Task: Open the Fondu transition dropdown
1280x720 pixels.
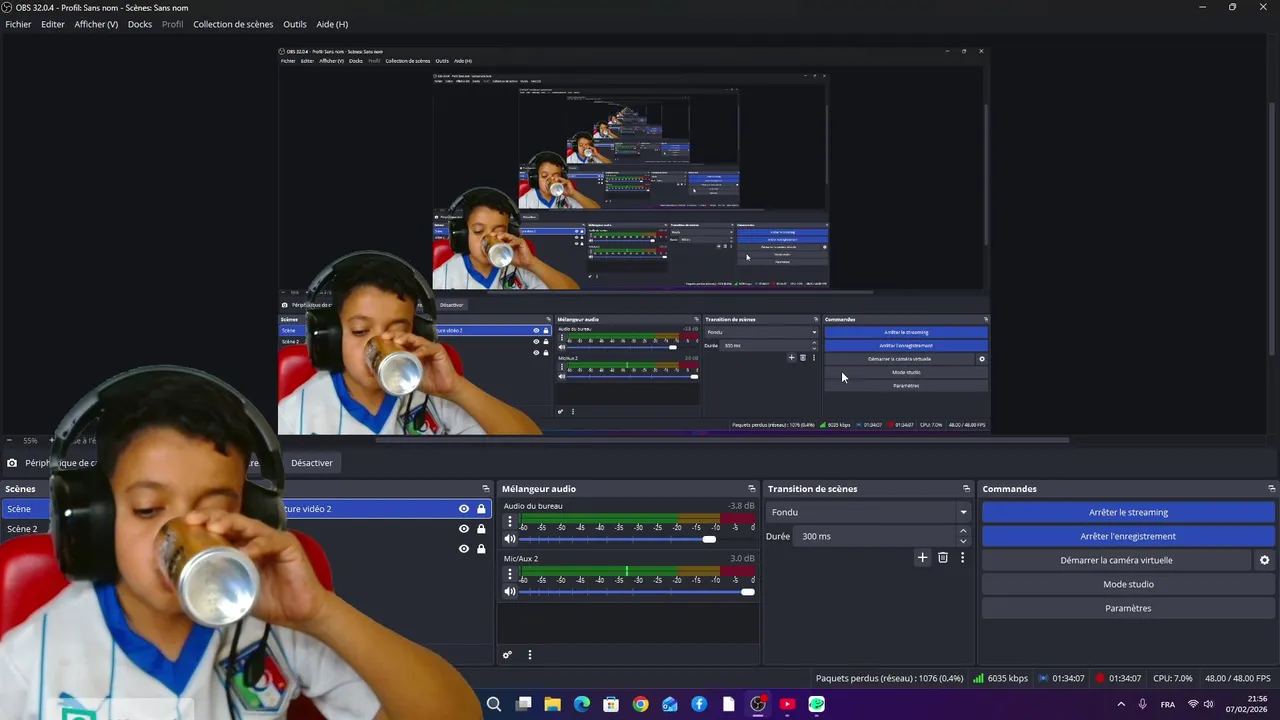Action: click(x=868, y=512)
